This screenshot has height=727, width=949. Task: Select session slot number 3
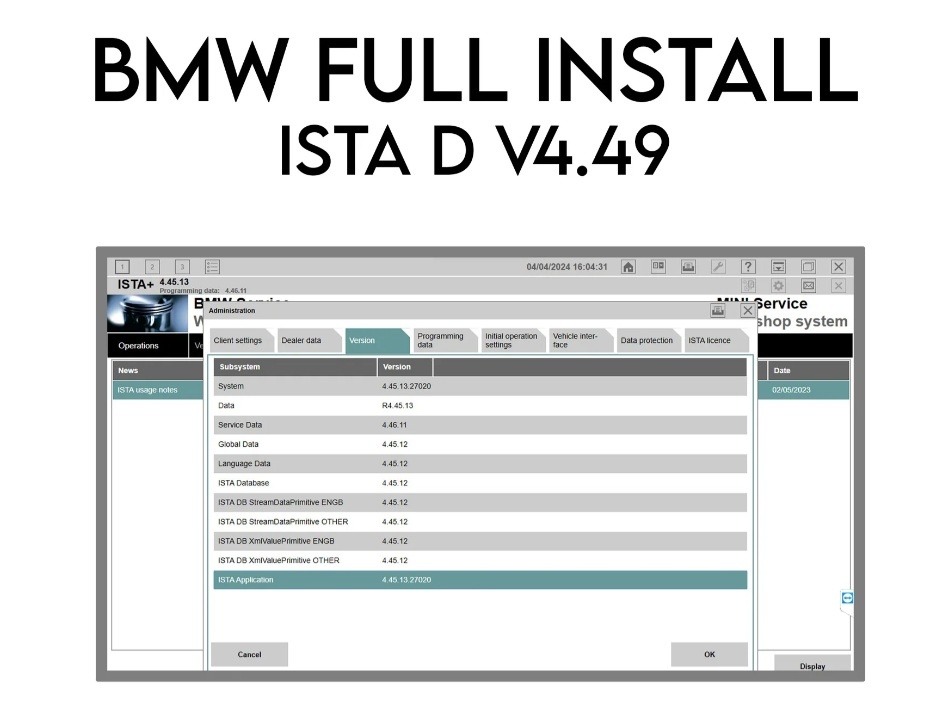click(x=182, y=267)
